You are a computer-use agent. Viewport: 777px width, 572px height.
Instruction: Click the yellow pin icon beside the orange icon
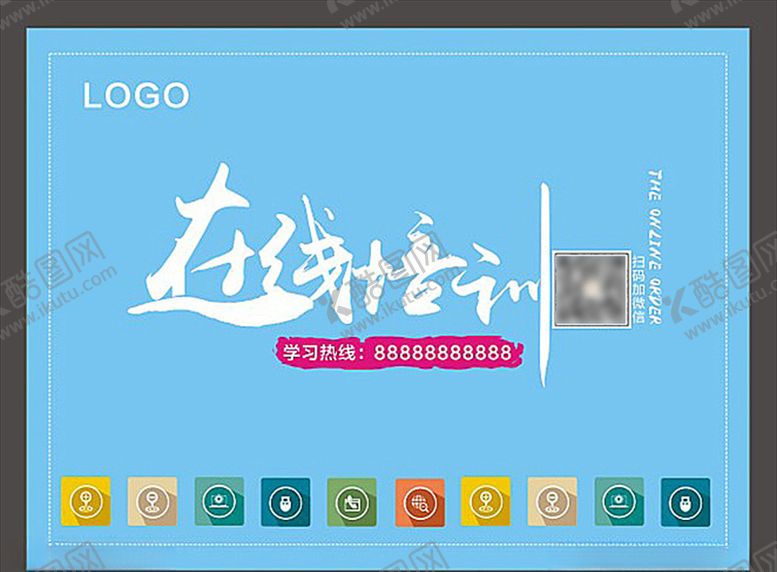pyautogui.click(x=486, y=501)
